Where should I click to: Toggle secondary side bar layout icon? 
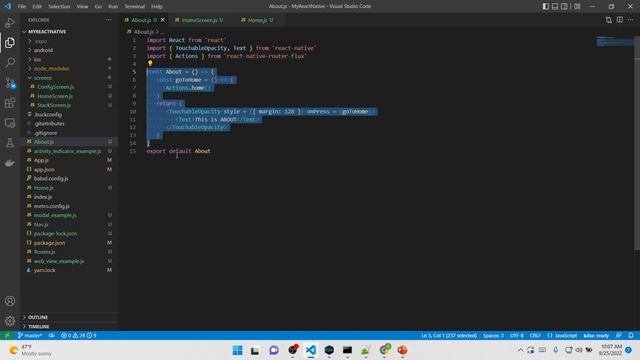click(x=564, y=6)
